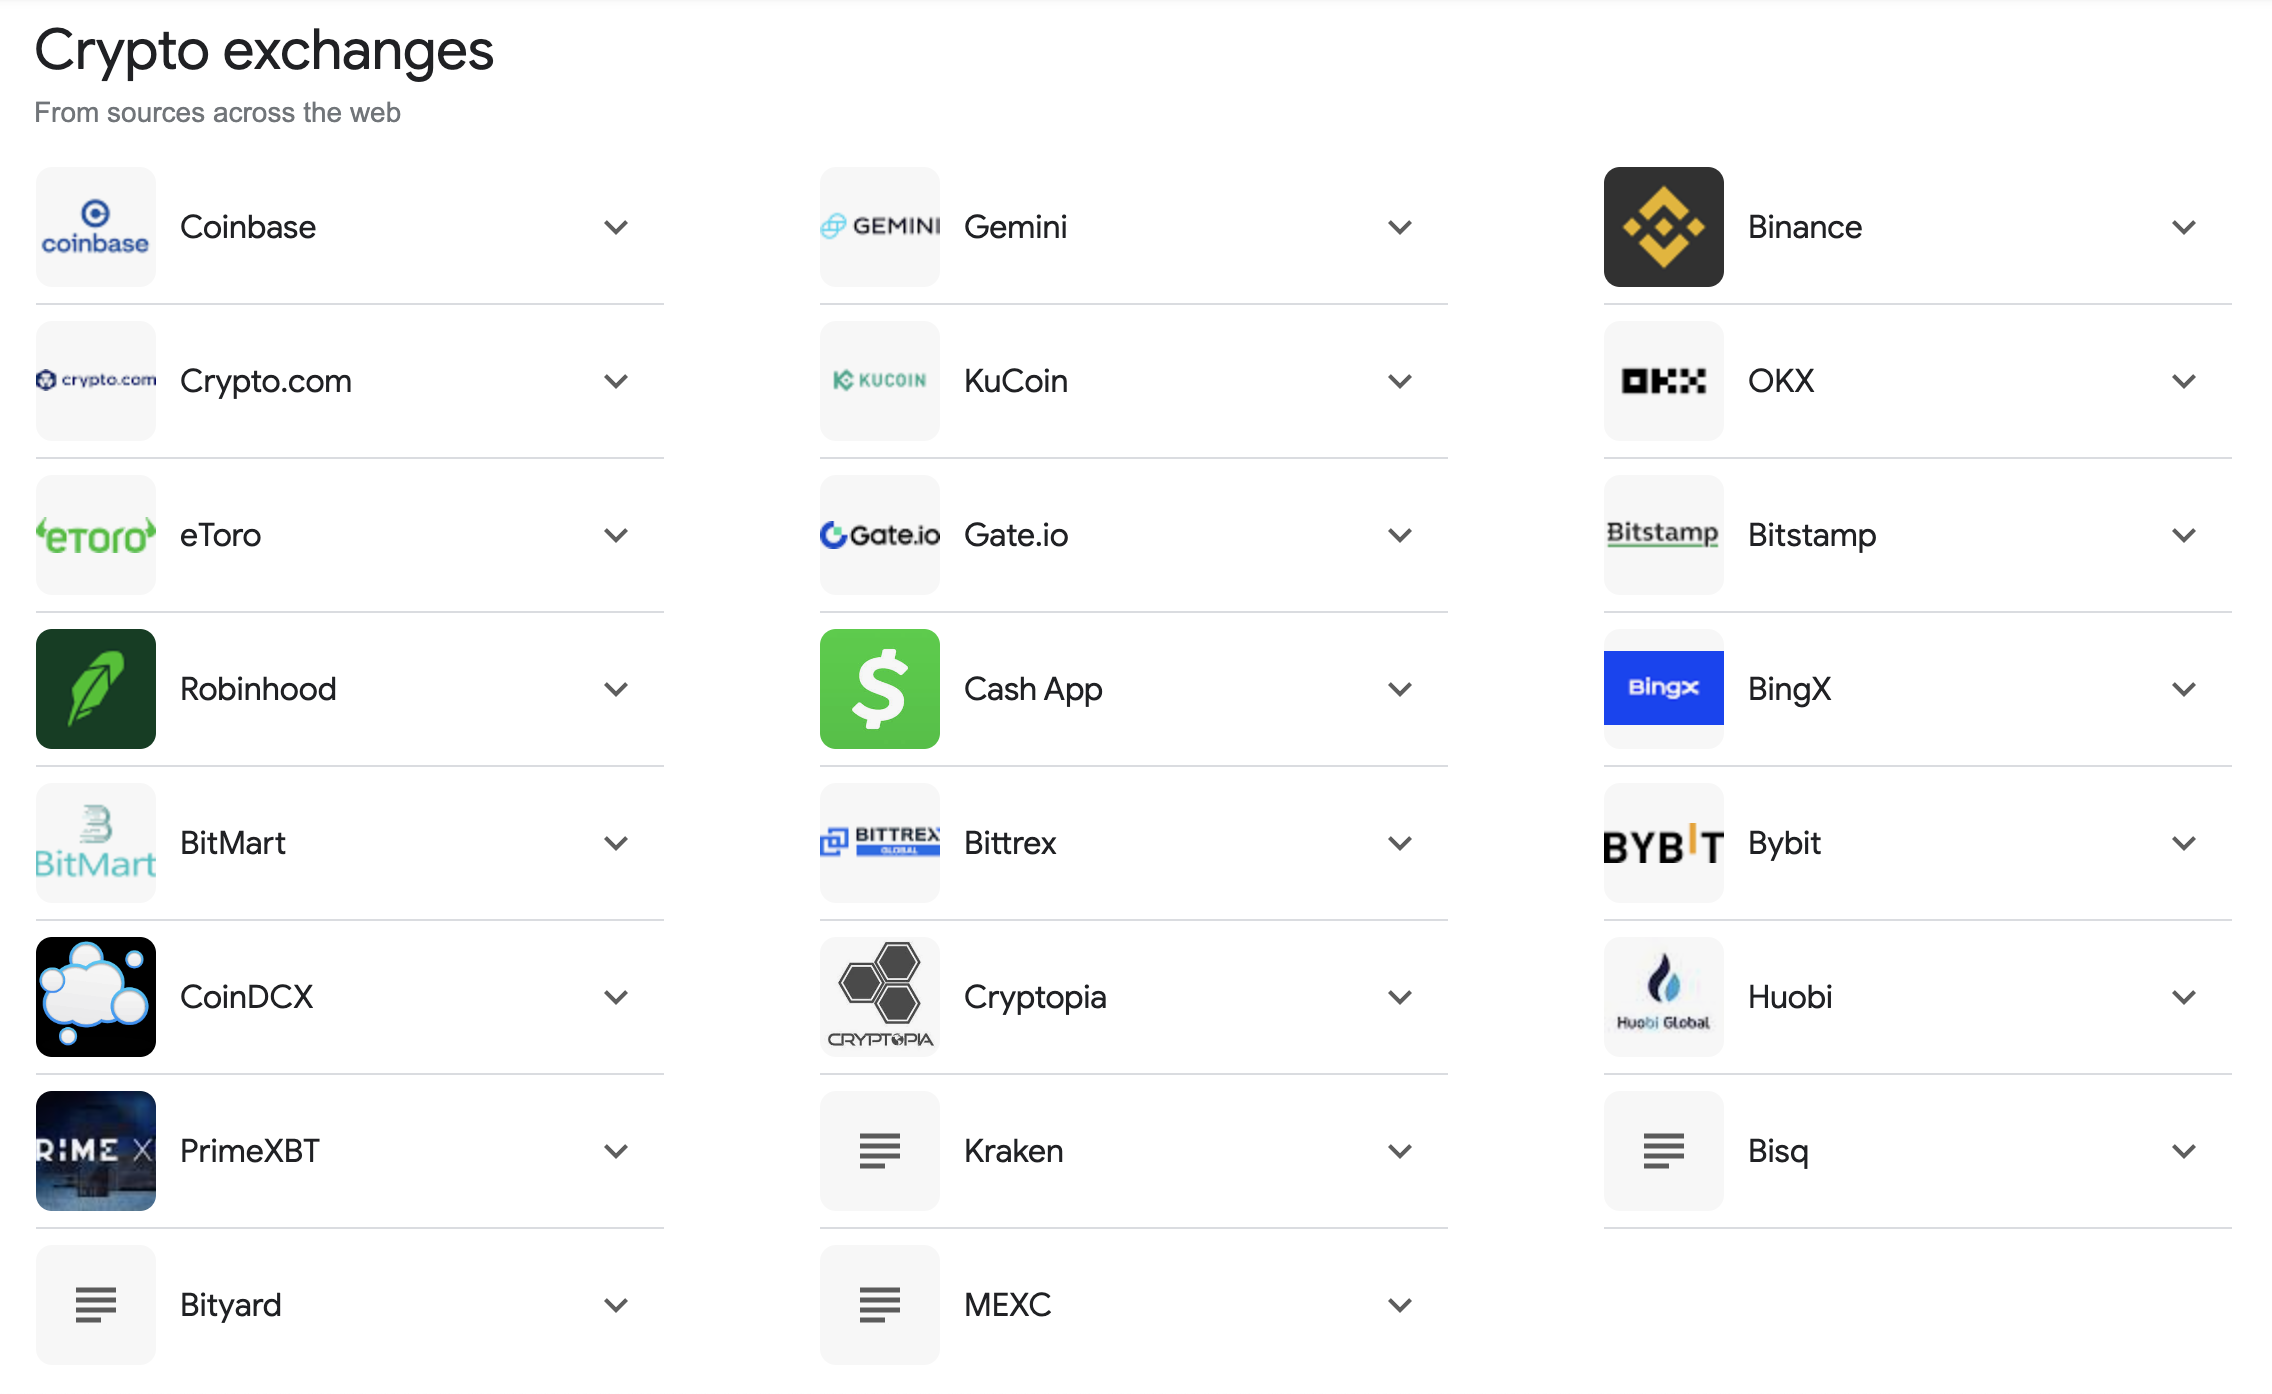Screen dimensions: 2272x1394
Task: Expand the Bitstamp dropdown chevron
Action: pos(2184,536)
